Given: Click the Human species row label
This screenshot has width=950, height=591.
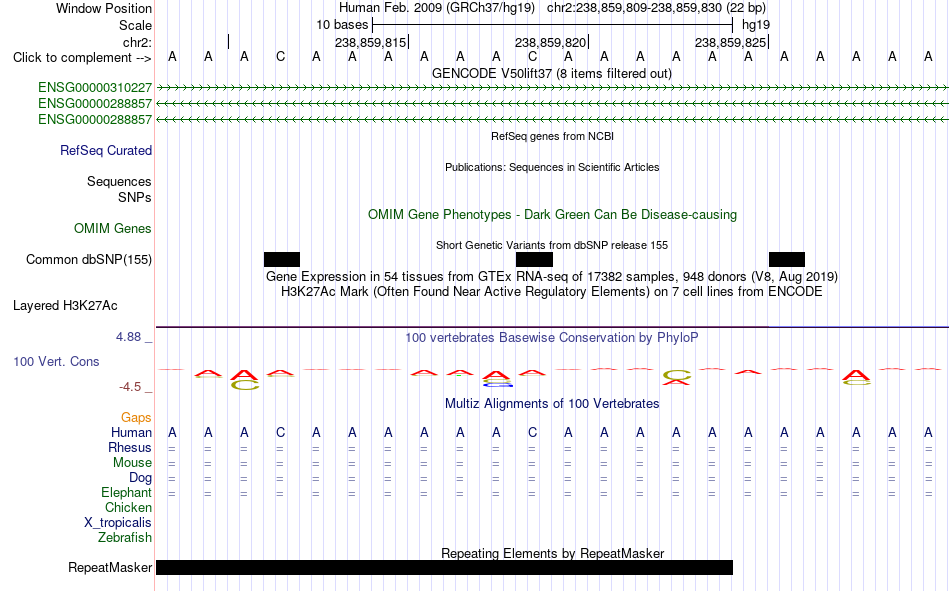Looking at the screenshot, I should coord(131,433).
